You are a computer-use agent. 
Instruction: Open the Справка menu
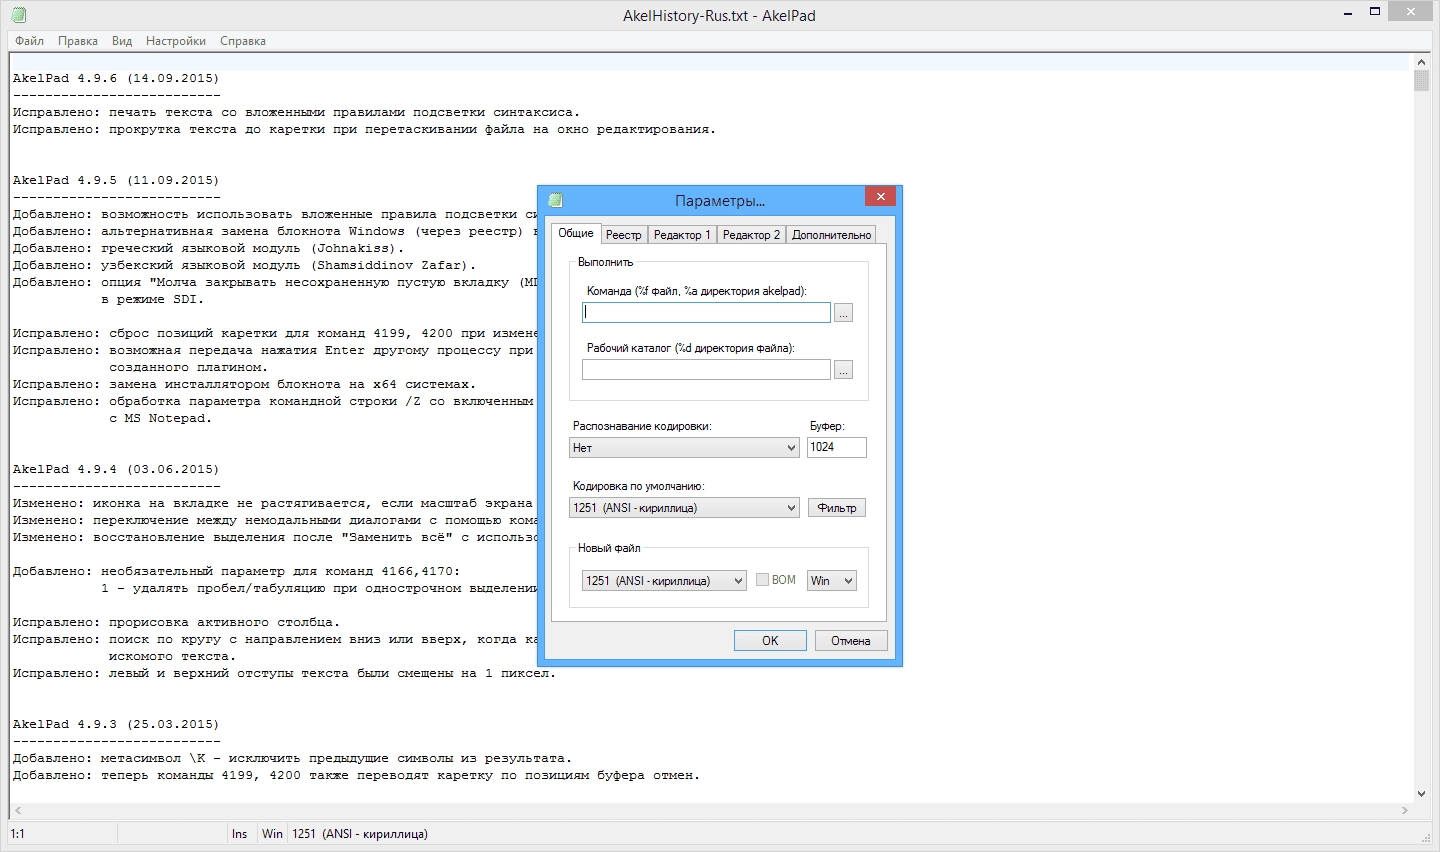(243, 41)
